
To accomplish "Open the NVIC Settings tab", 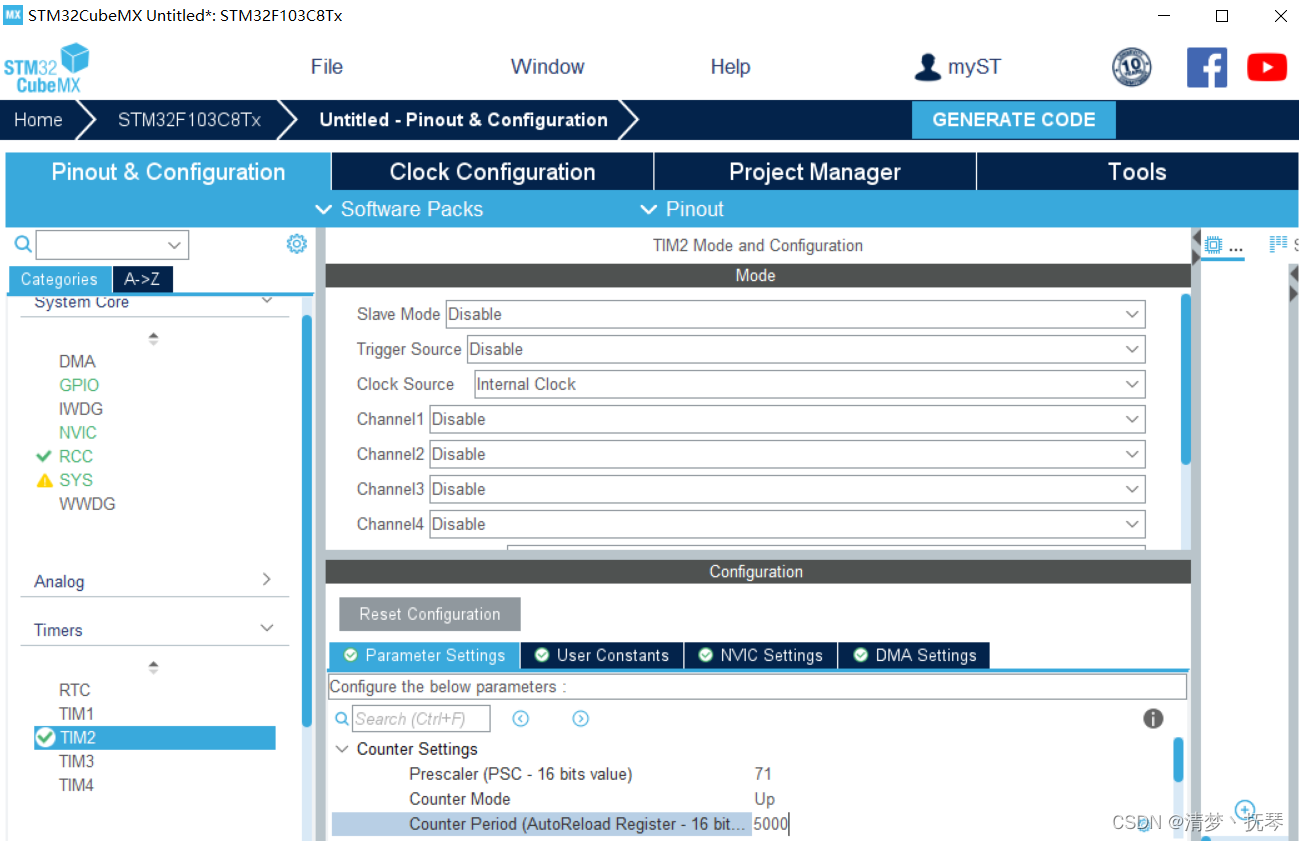I will (761, 655).
